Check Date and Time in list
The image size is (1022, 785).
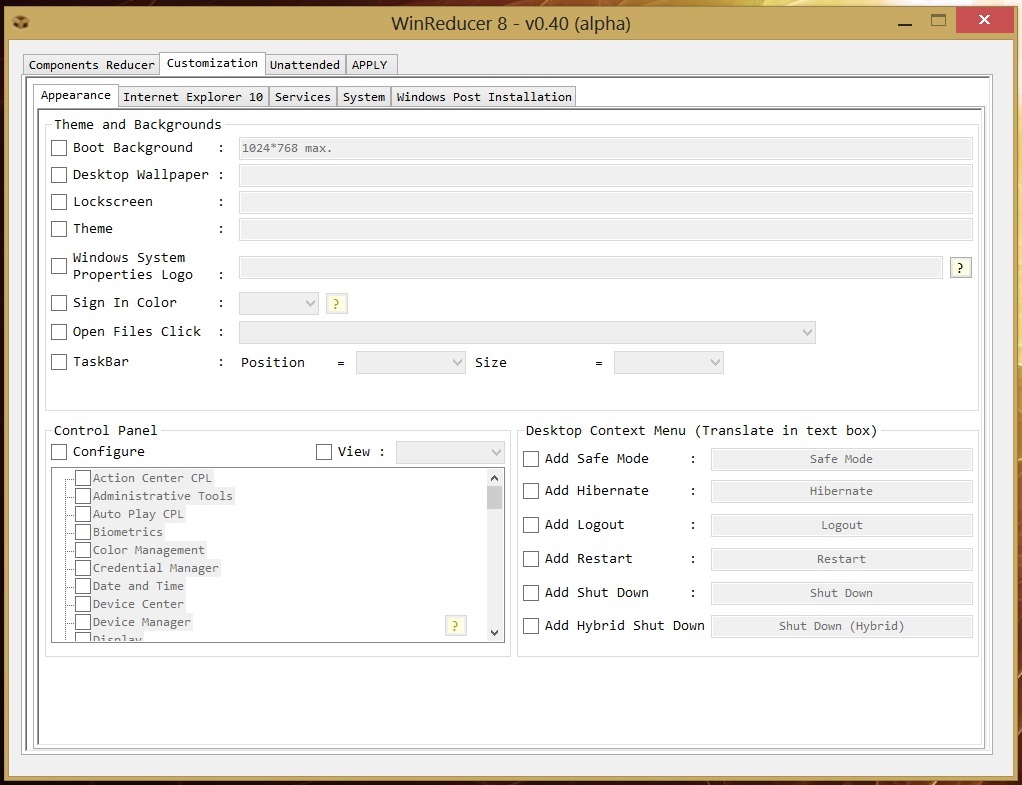click(x=83, y=586)
